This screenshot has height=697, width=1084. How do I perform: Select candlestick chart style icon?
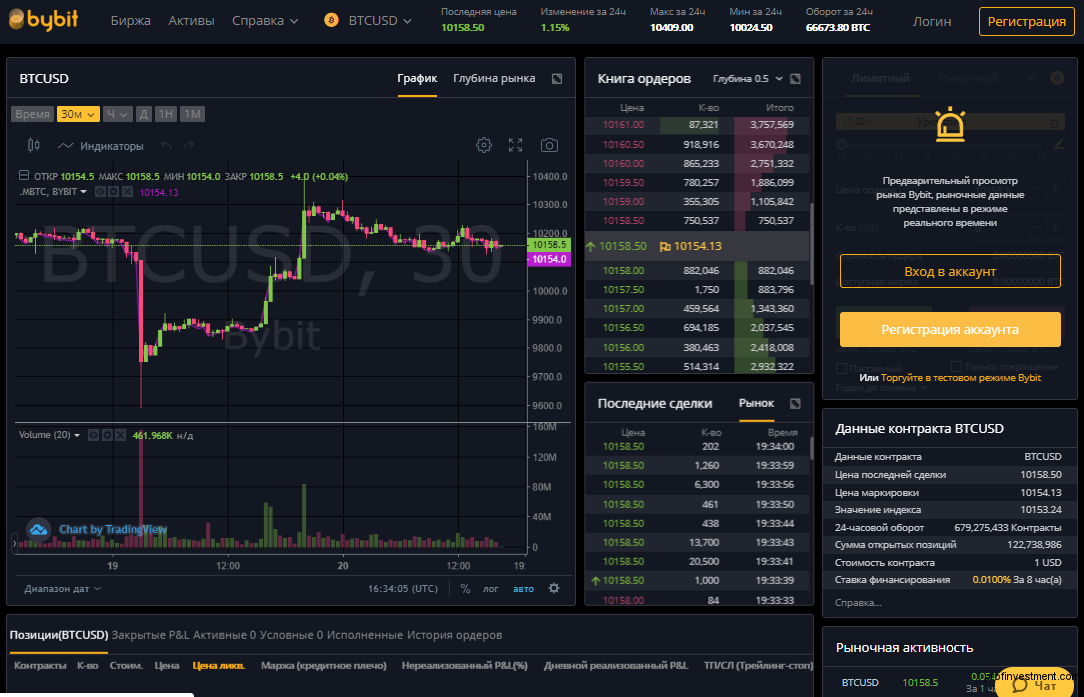(33, 144)
